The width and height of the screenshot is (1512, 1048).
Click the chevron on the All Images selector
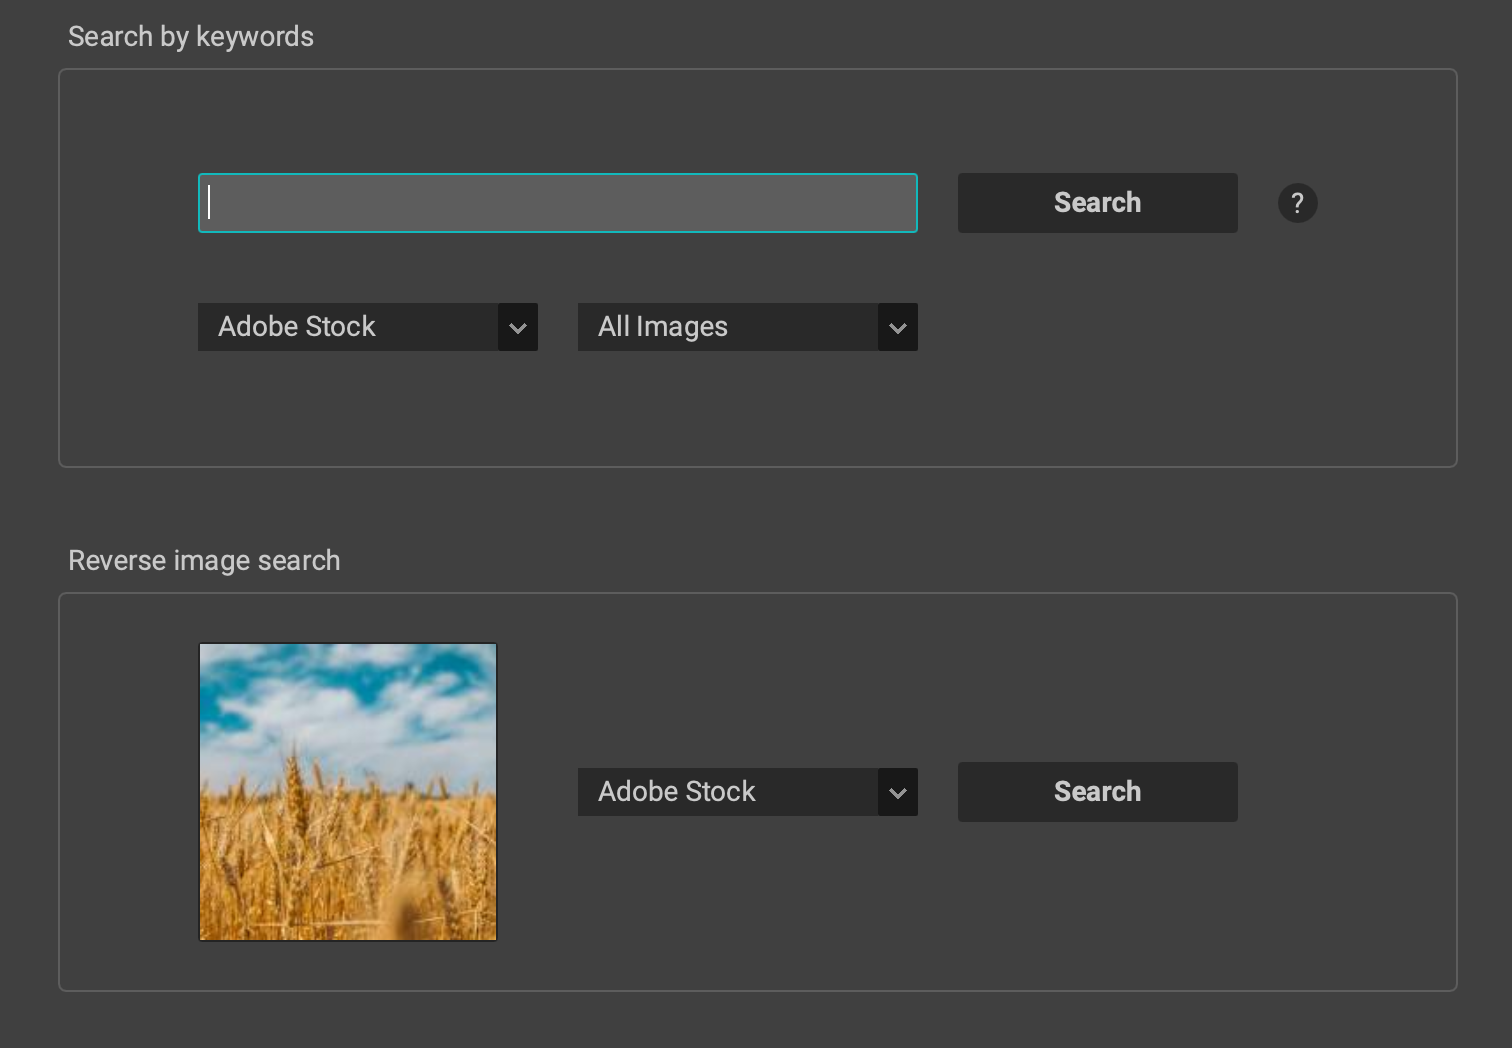coord(898,327)
